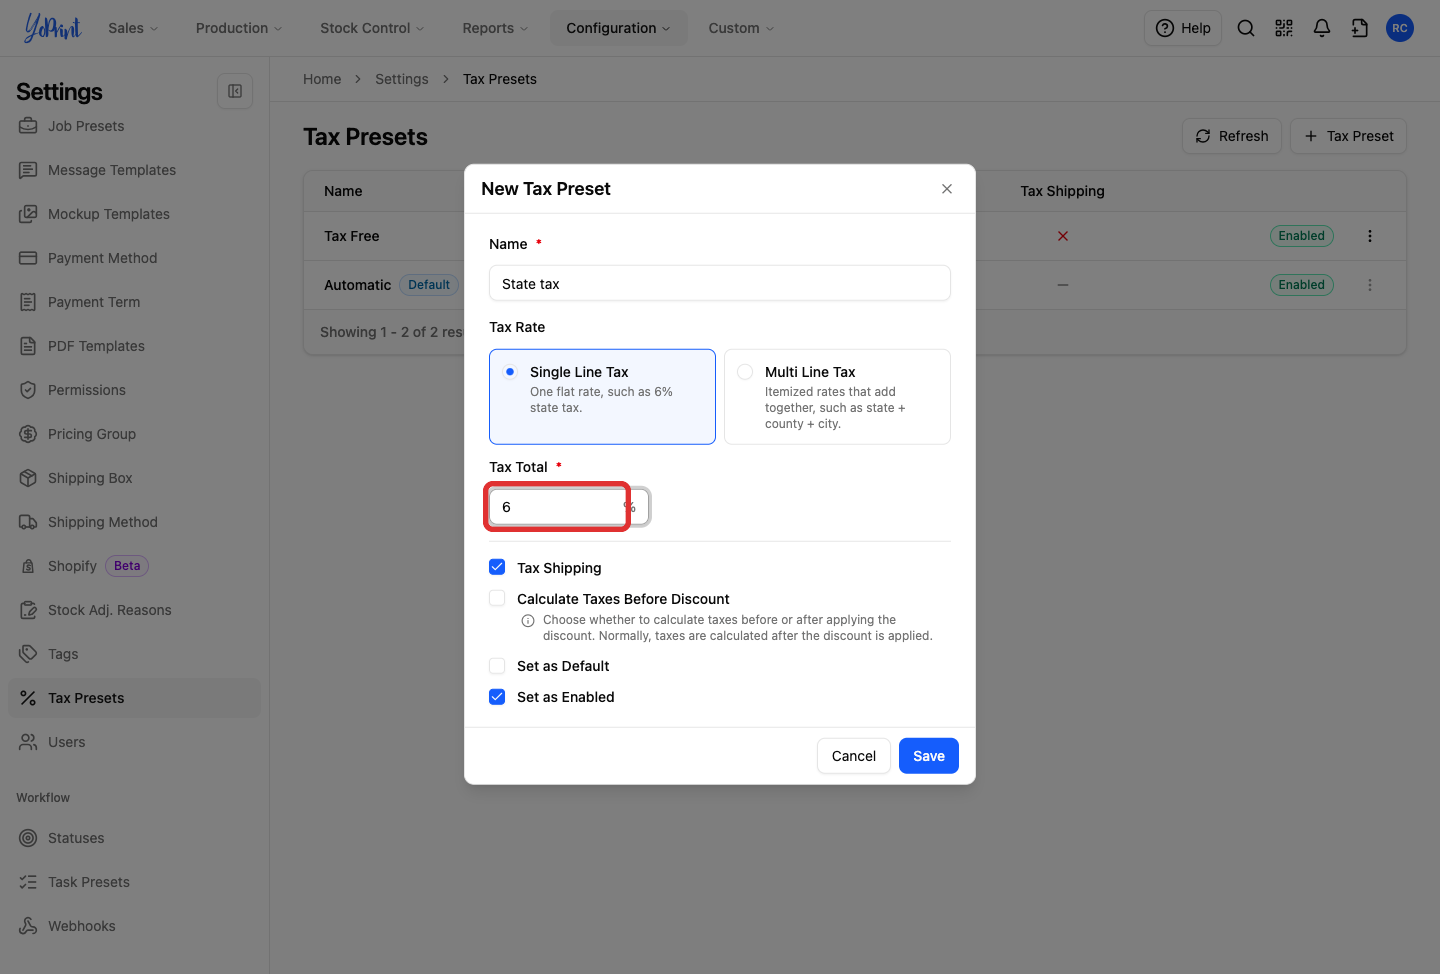Click the info icon beside discount explanation
The image size is (1440, 974).
tap(528, 621)
